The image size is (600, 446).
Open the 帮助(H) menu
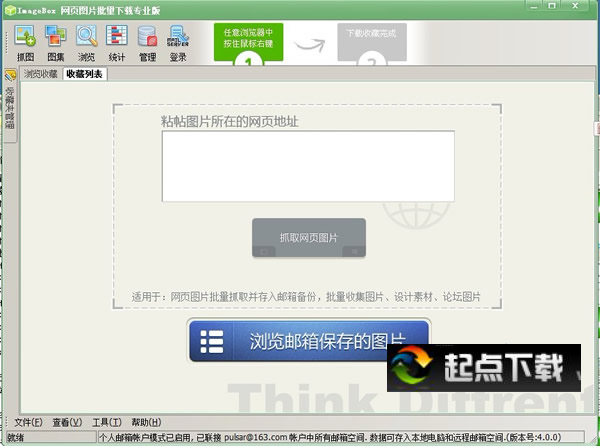pos(146,422)
